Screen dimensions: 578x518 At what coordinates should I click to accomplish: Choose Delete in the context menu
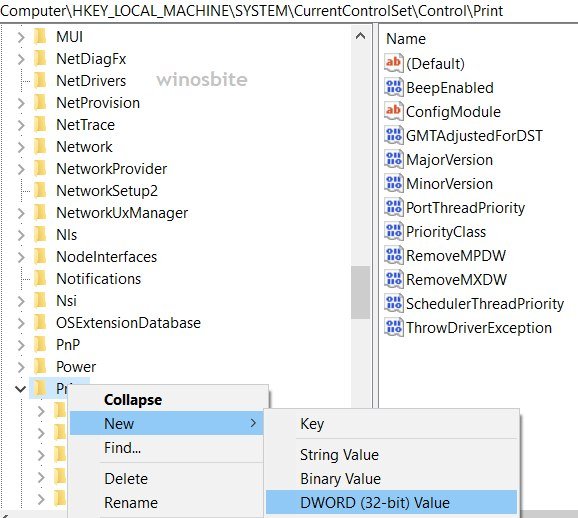pos(168,479)
